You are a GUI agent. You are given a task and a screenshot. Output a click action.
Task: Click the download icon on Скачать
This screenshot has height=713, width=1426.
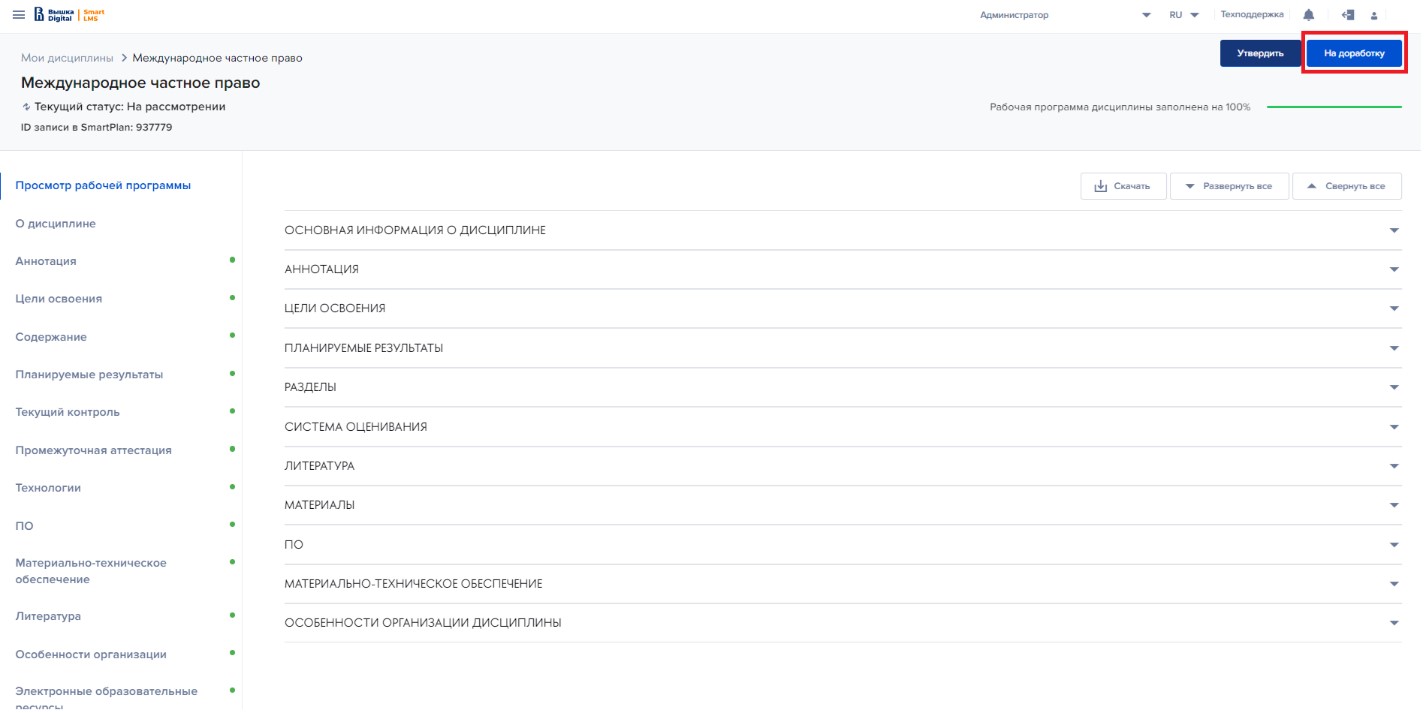tap(1100, 186)
